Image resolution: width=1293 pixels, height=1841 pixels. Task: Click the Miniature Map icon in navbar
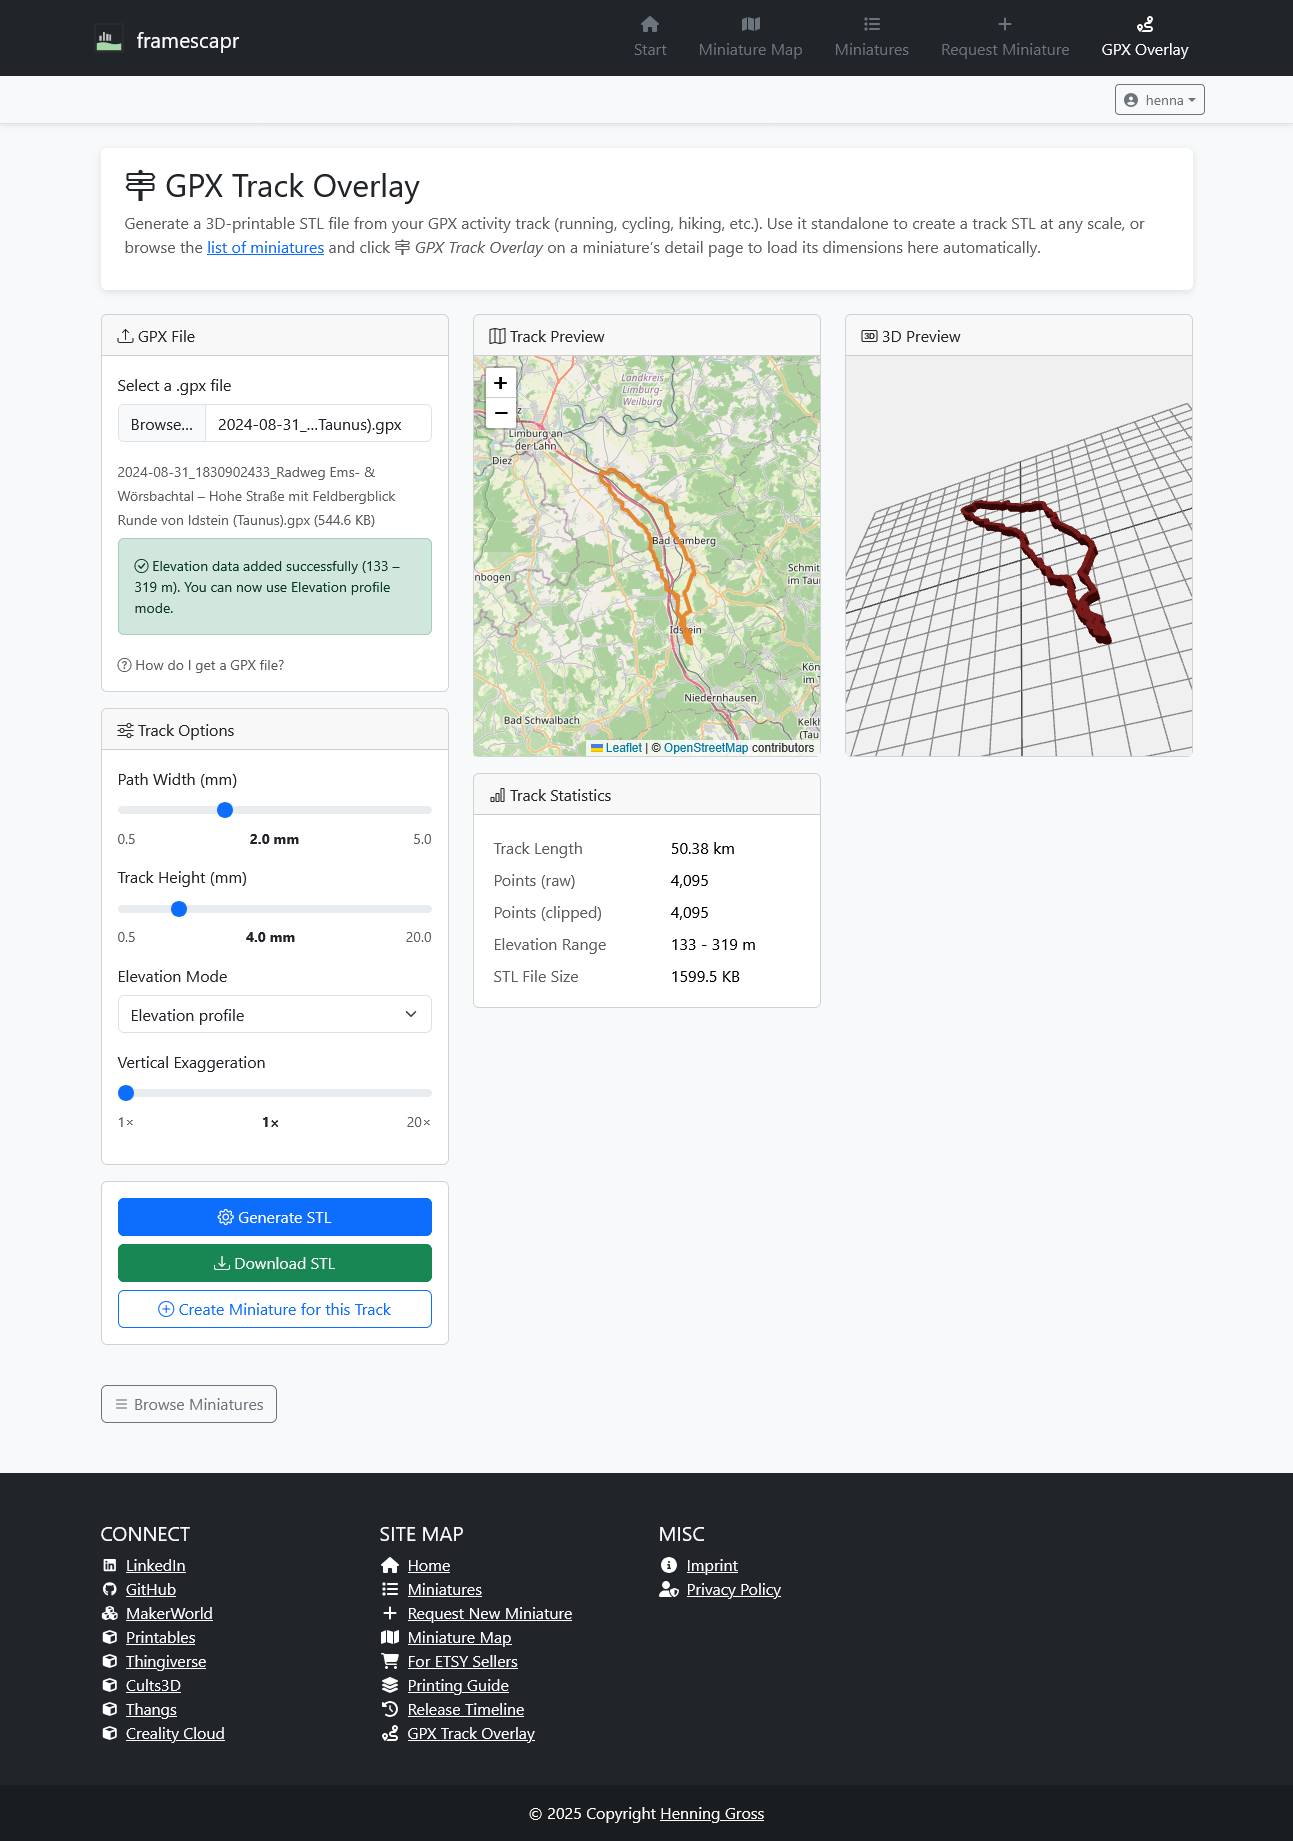click(x=751, y=24)
